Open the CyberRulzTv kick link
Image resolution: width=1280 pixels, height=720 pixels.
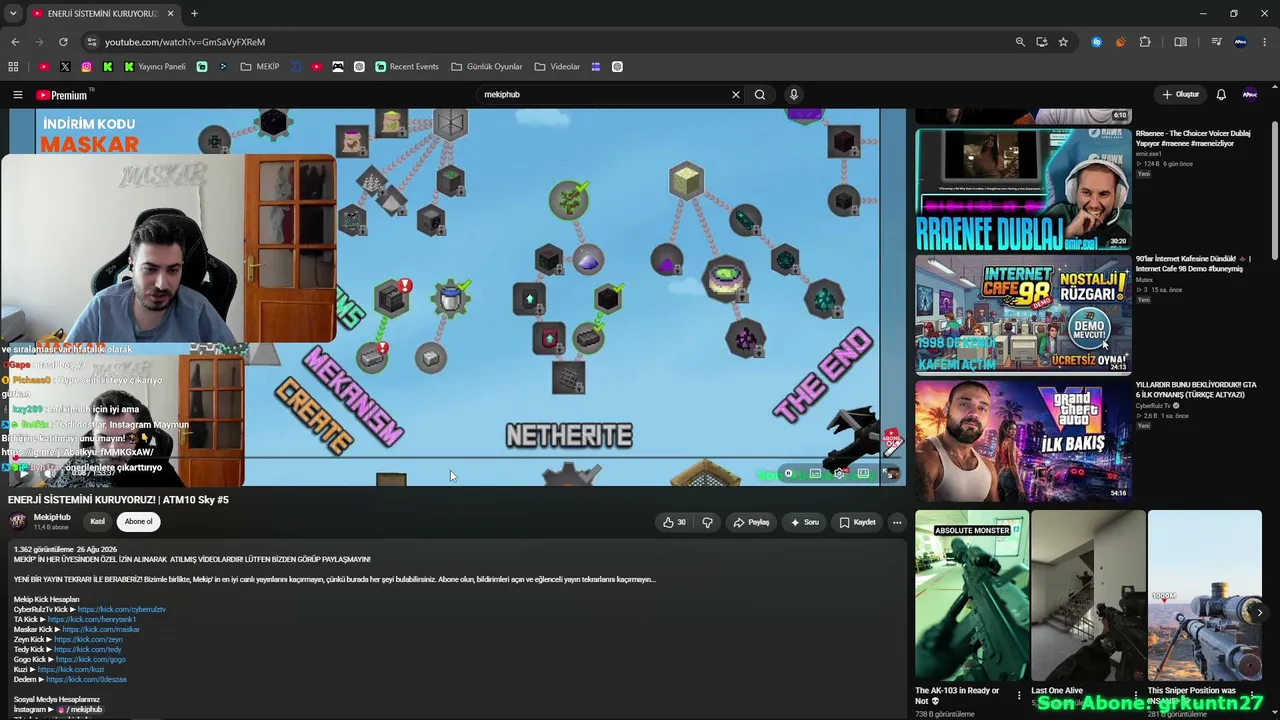tap(121, 610)
